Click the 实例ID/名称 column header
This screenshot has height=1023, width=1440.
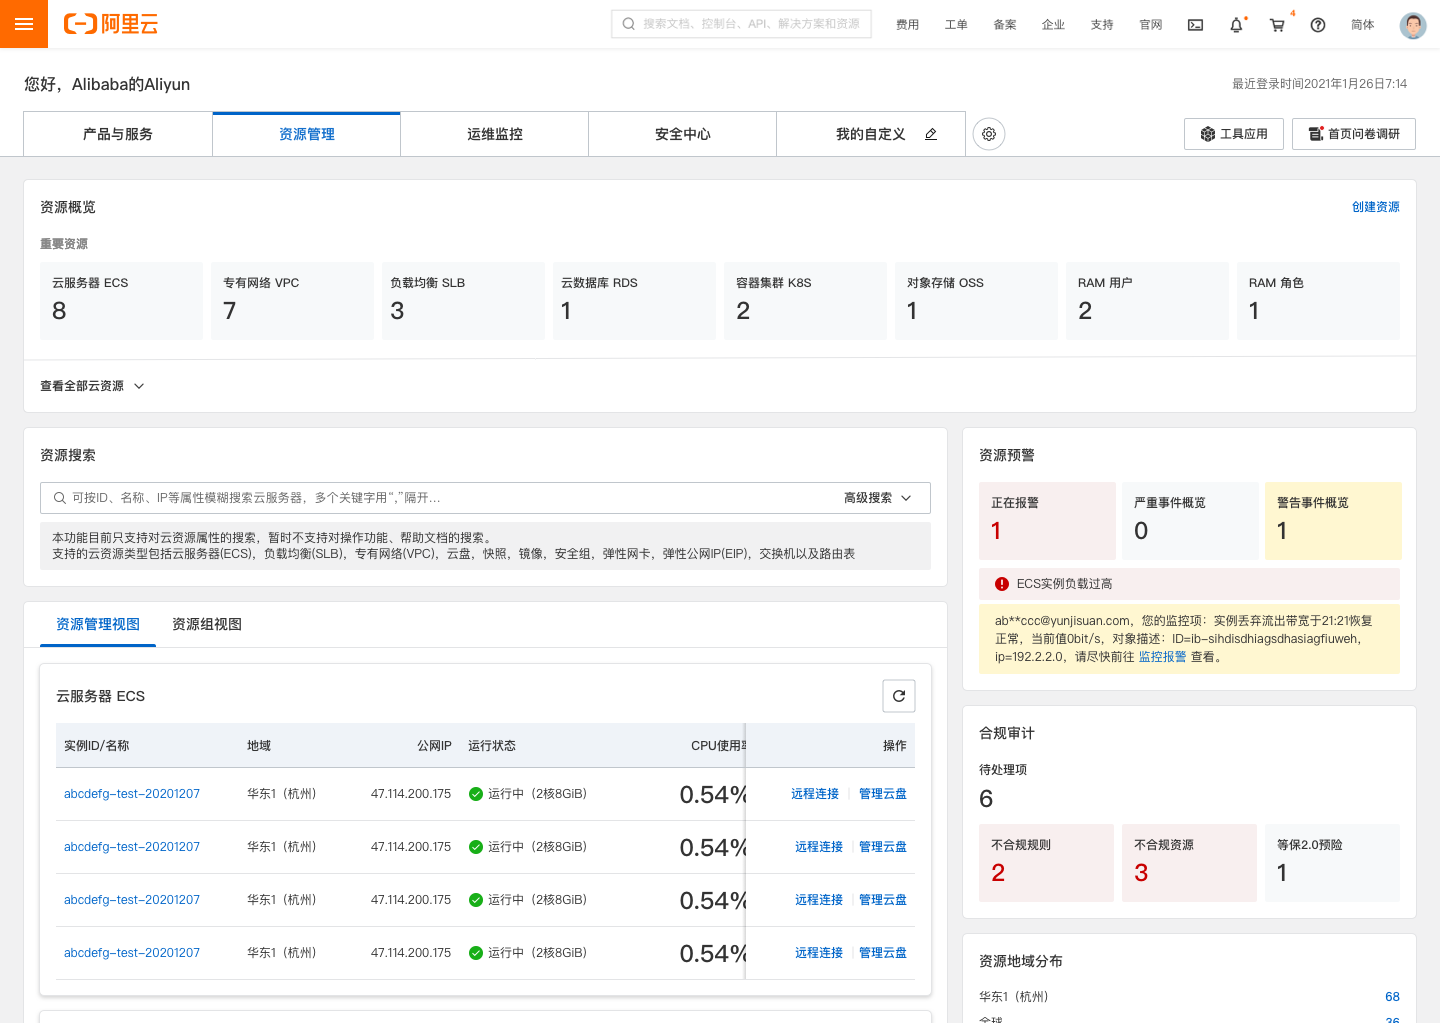click(x=96, y=746)
